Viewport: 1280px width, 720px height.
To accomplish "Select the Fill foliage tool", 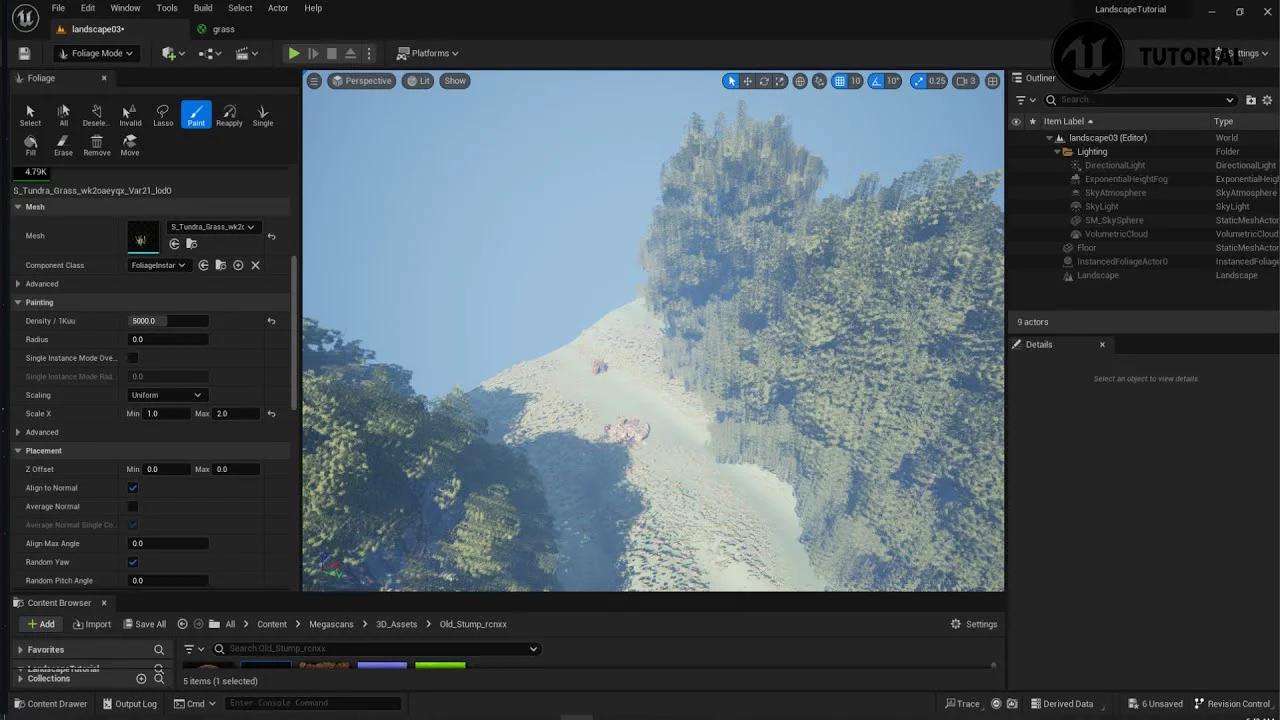I will pyautogui.click(x=30, y=145).
